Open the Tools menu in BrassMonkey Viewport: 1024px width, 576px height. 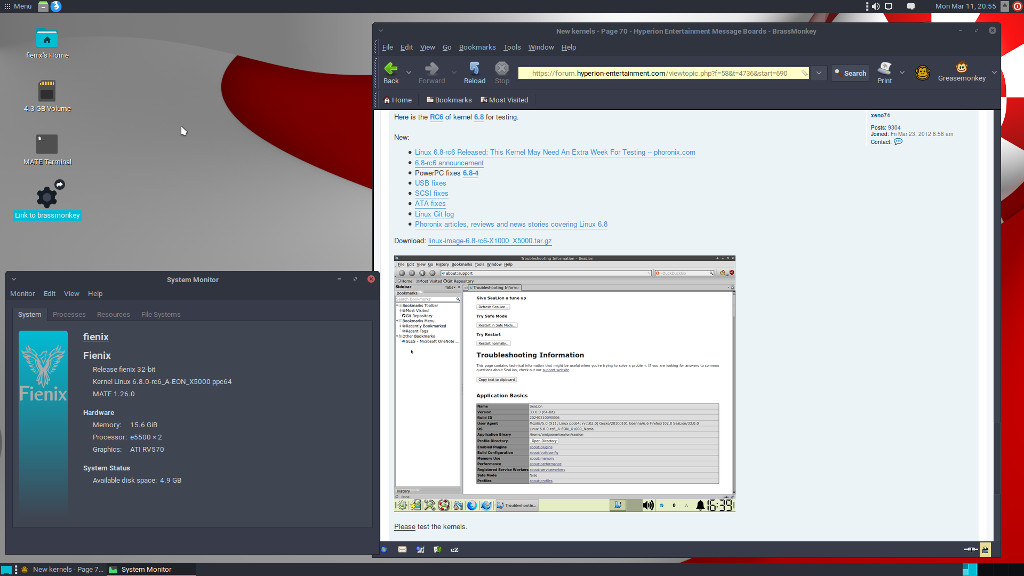pos(512,48)
